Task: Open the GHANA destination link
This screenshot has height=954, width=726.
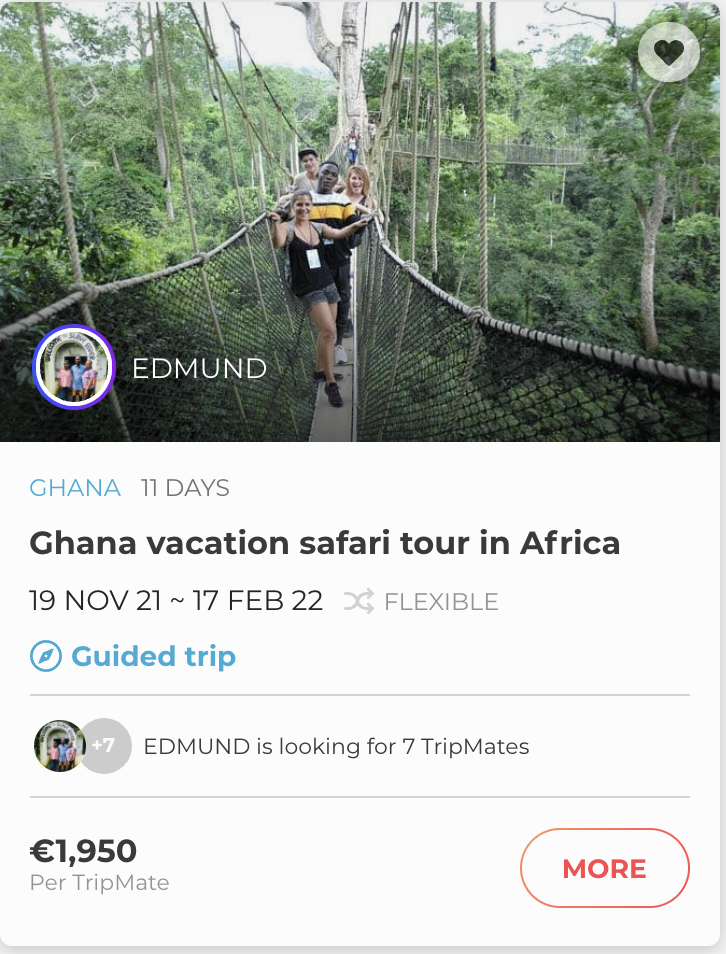Action: click(75, 488)
